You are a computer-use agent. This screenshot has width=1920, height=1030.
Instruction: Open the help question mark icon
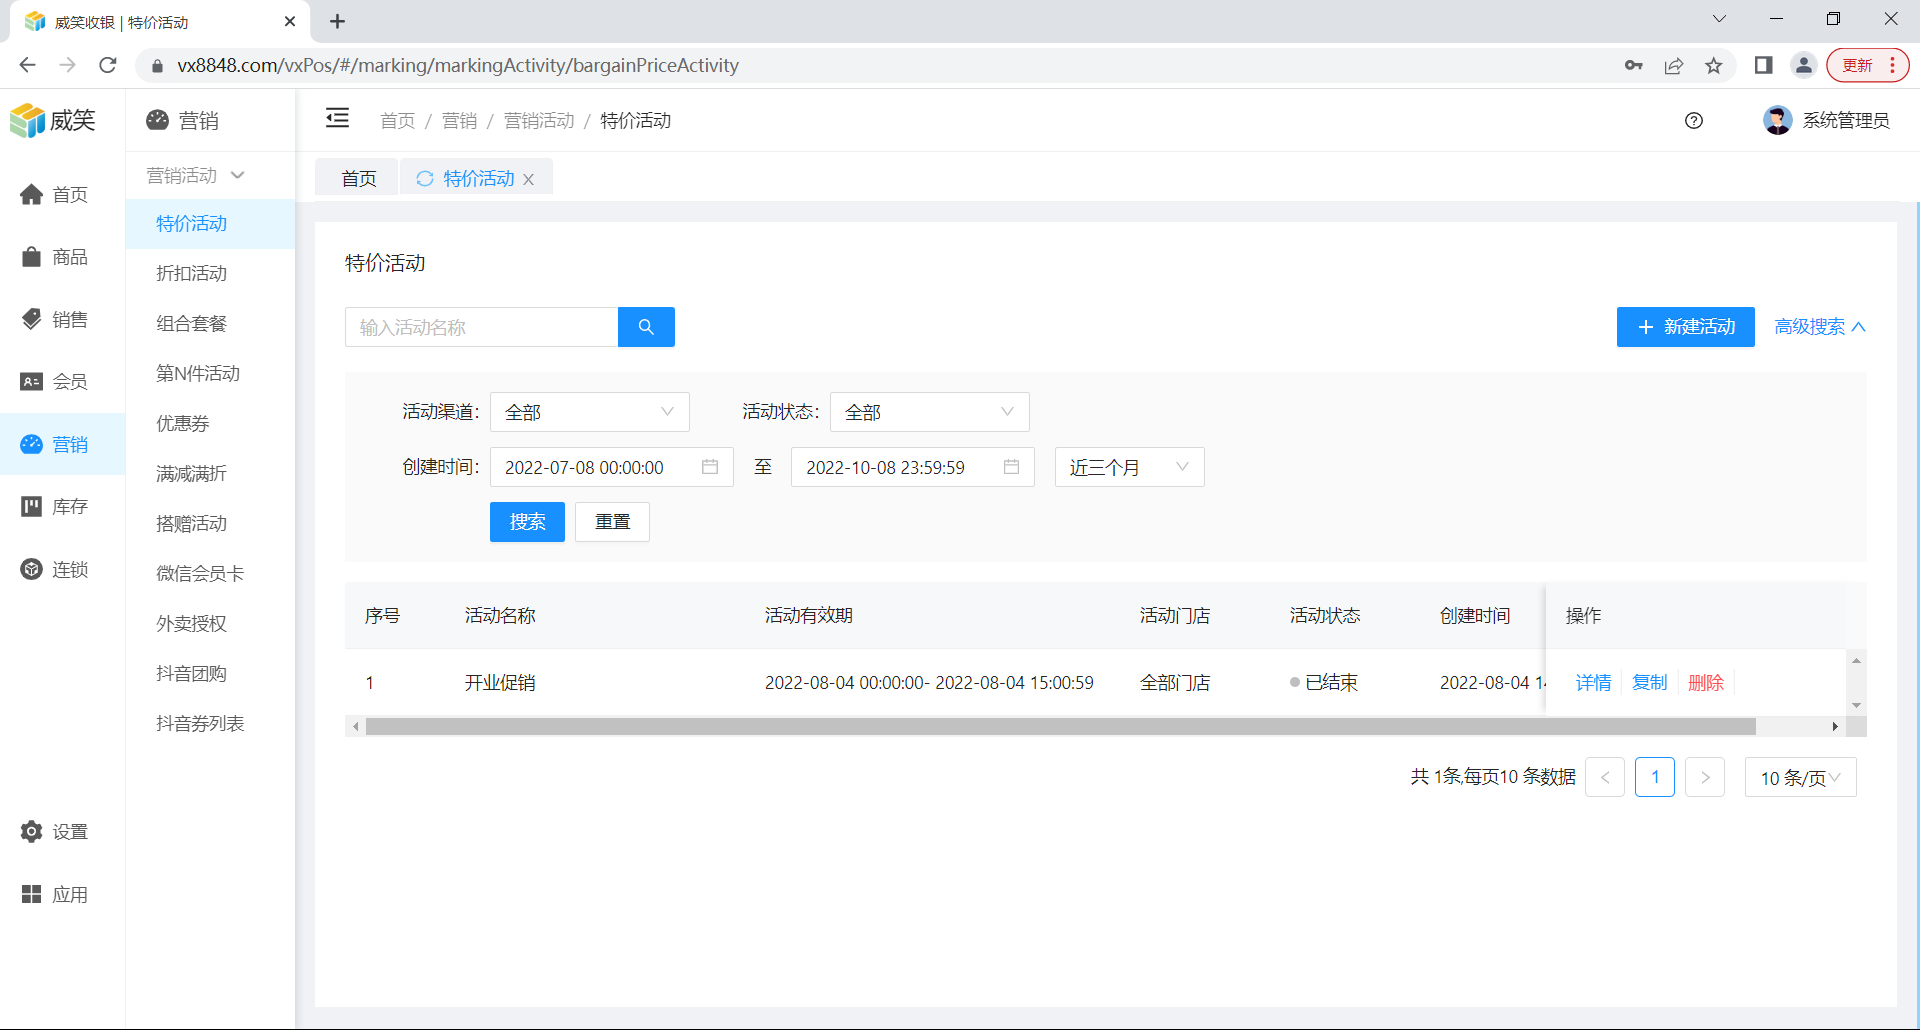tap(1693, 121)
